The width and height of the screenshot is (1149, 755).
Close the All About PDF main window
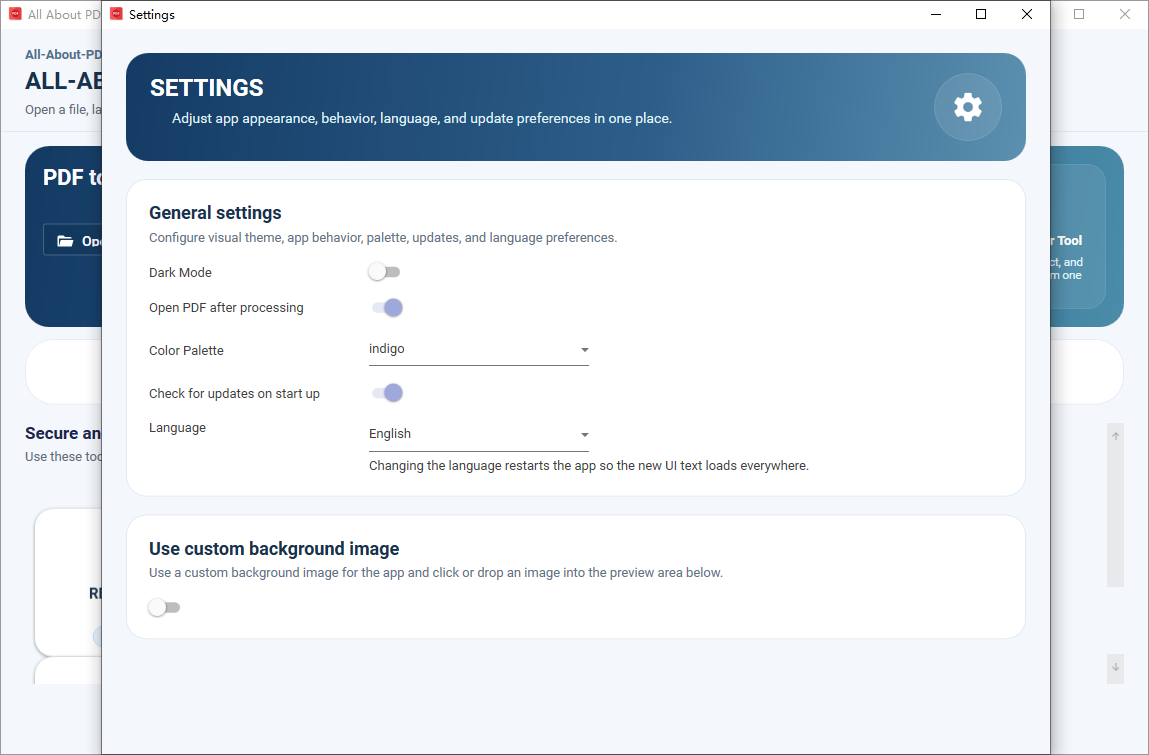pyautogui.click(x=1125, y=14)
